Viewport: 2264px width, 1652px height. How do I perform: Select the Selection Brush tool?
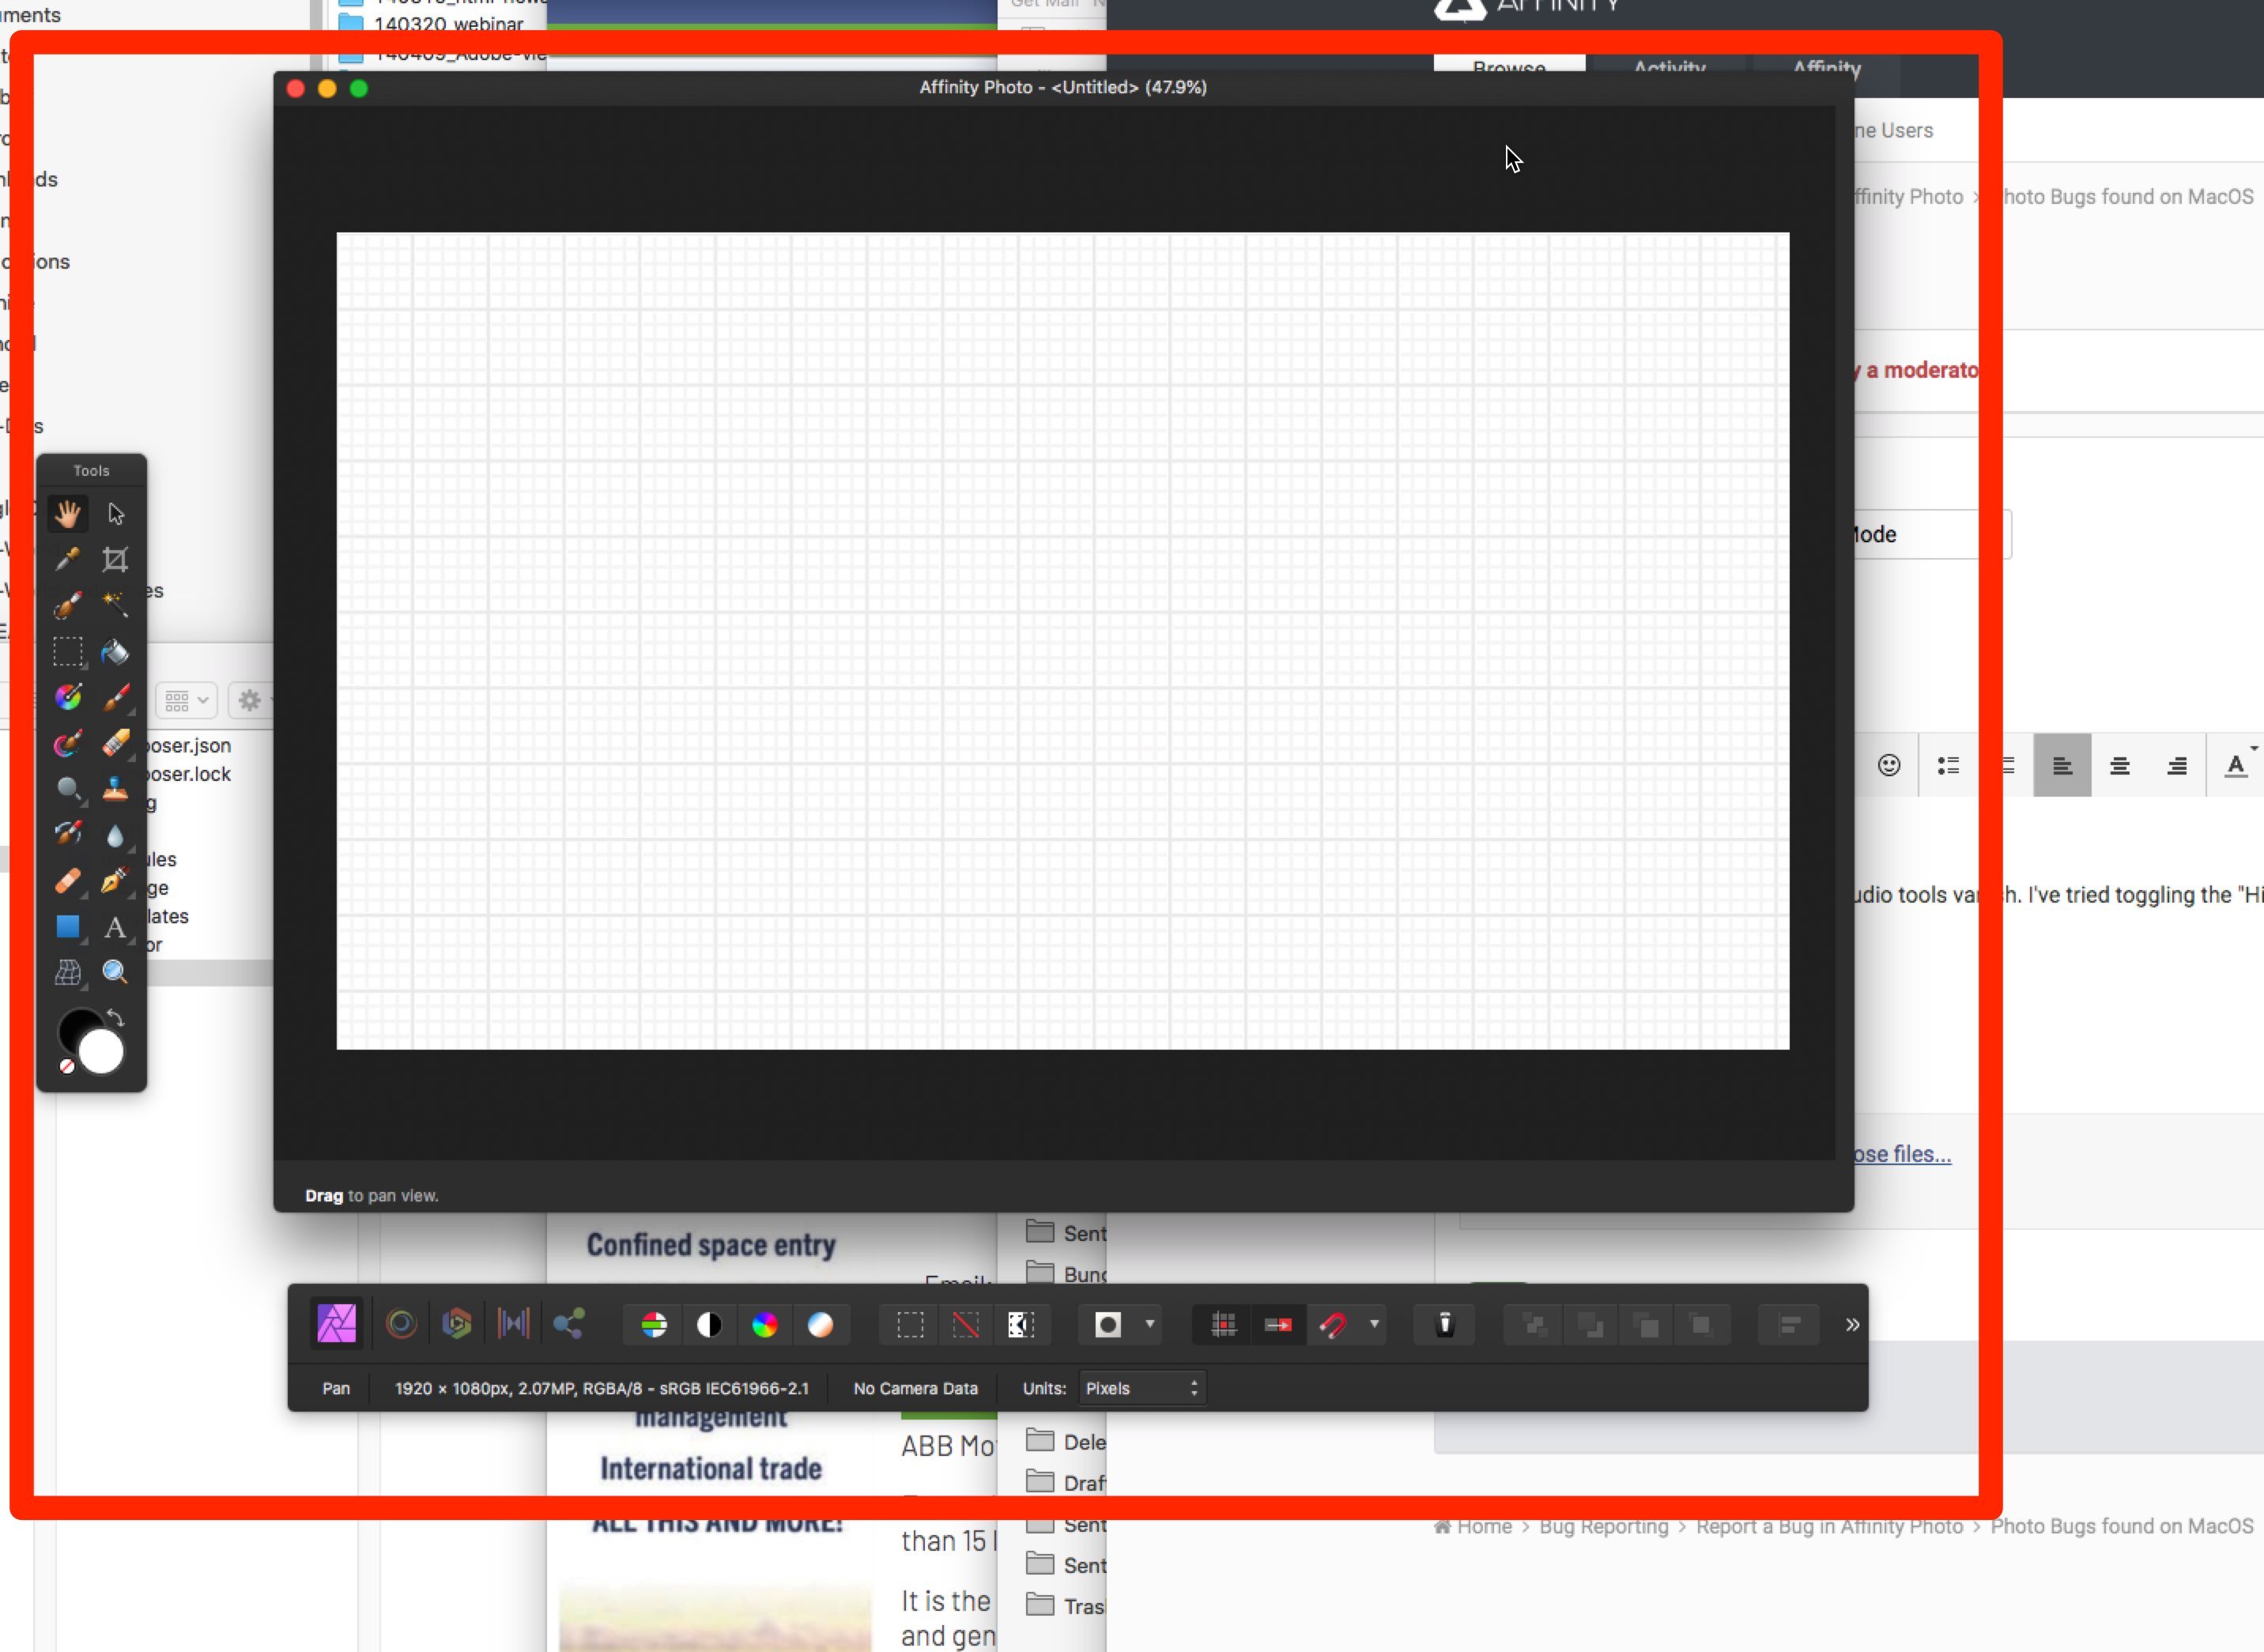[68, 606]
